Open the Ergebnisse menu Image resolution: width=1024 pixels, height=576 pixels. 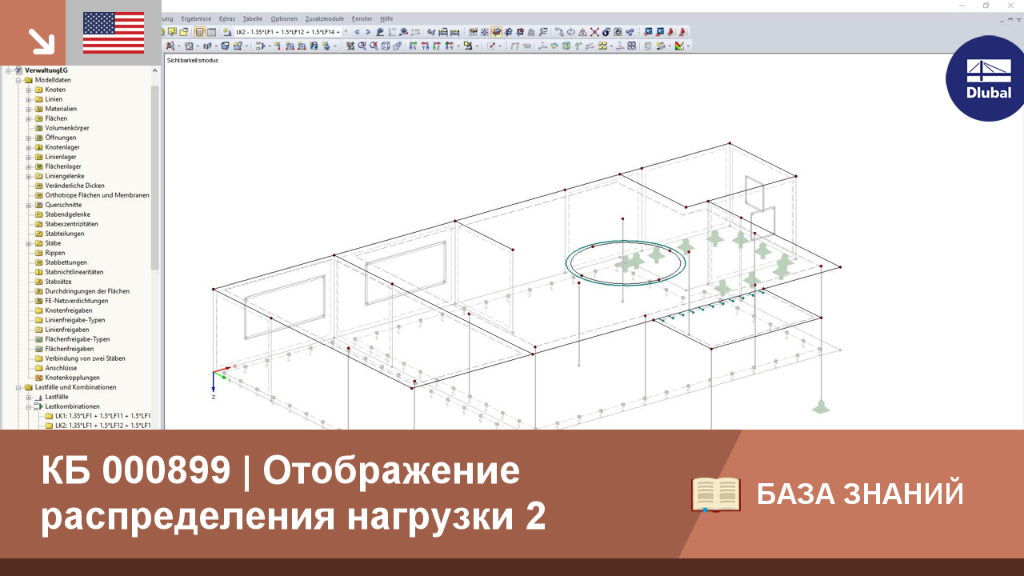pyautogui.click(x=196, y=19)
